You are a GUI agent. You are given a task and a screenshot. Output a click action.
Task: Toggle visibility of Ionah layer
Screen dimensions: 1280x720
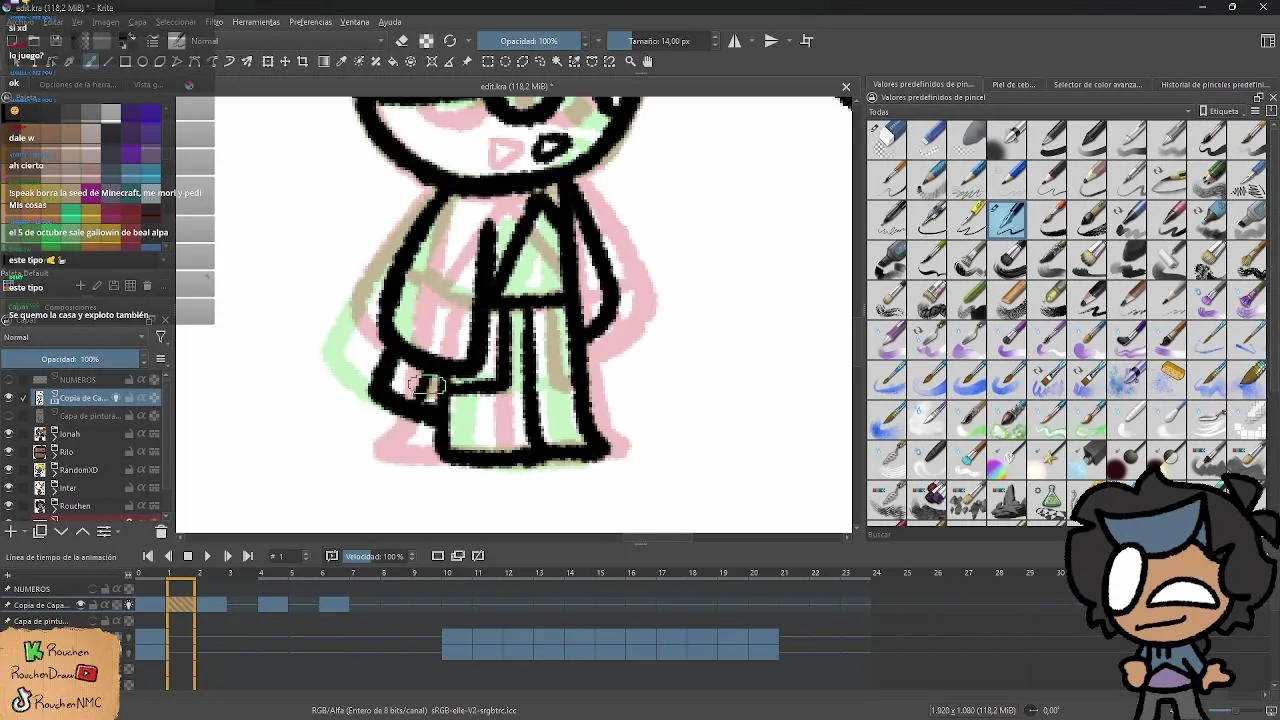click(x=9, y=434)
